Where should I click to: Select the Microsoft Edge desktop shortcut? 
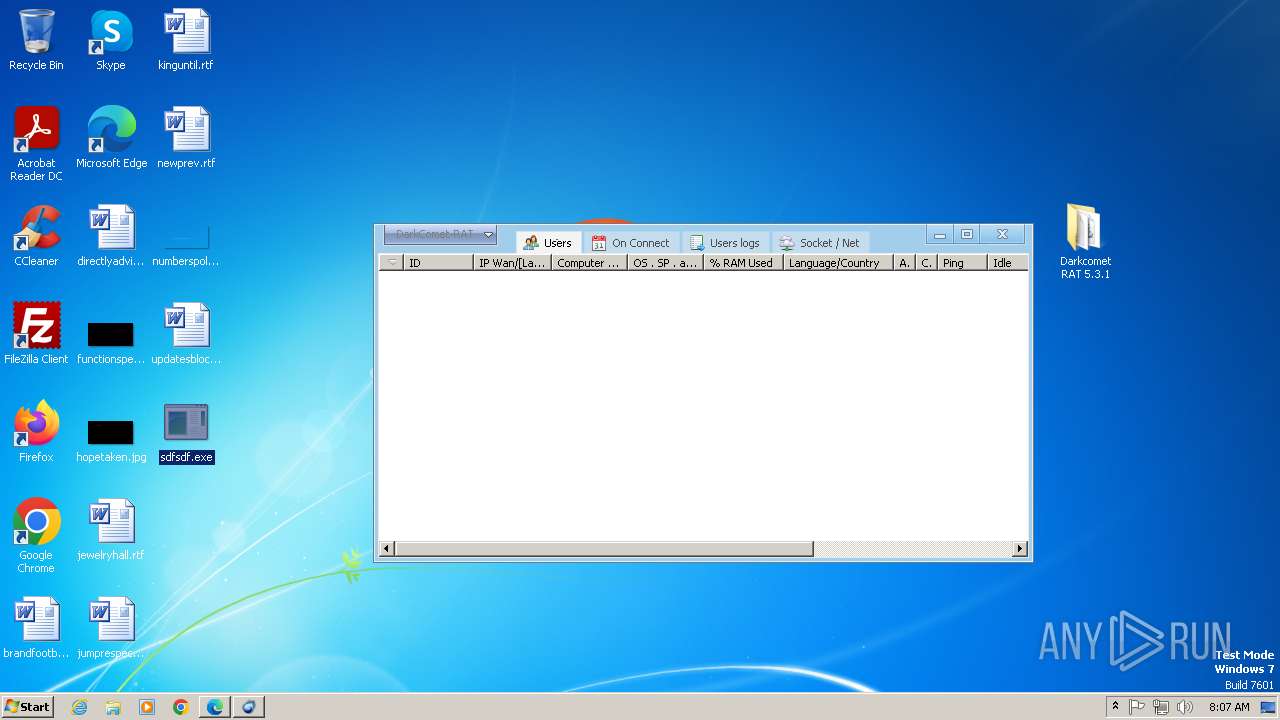[x=111, y=138]
